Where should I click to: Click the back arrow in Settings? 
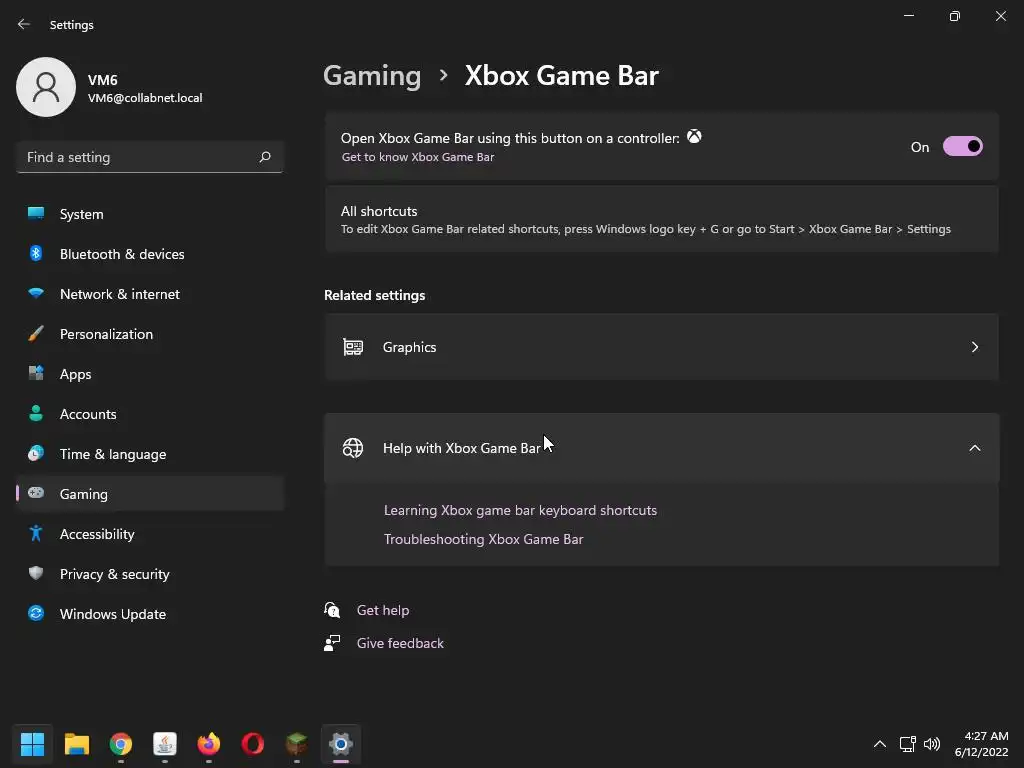tap(24, 24)
